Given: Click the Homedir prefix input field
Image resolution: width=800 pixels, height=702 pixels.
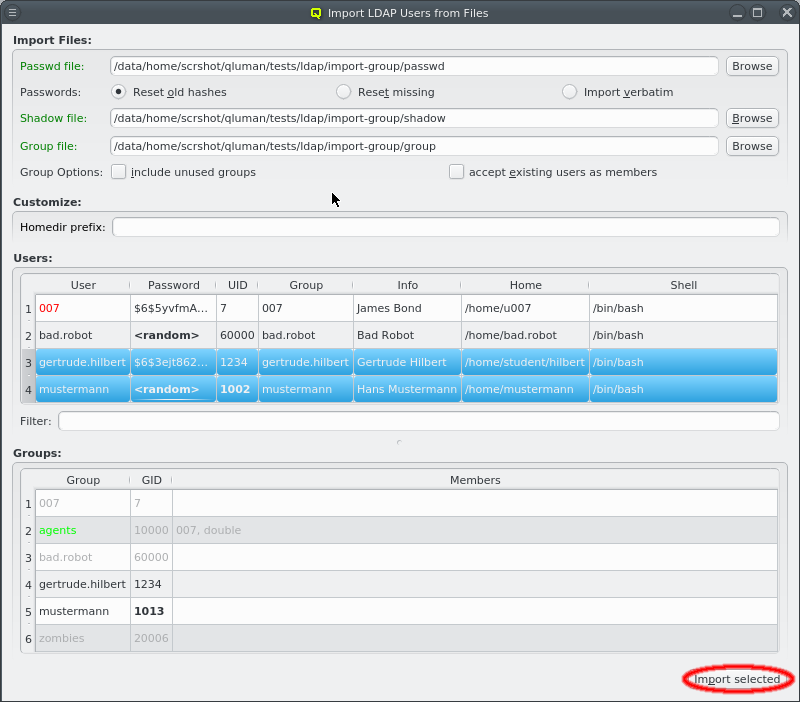Looking at the screenshot, I should [x=445, y=227].
